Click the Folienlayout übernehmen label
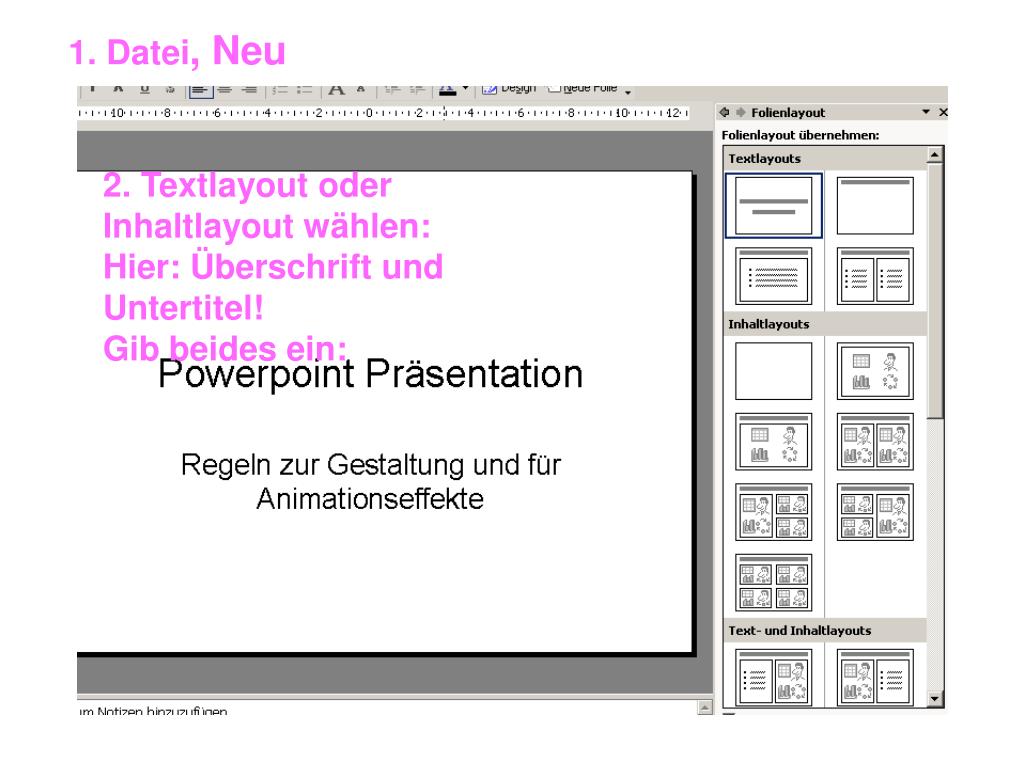The width and height of the screenshot is (1024, 768). click(x=800, y=135)
